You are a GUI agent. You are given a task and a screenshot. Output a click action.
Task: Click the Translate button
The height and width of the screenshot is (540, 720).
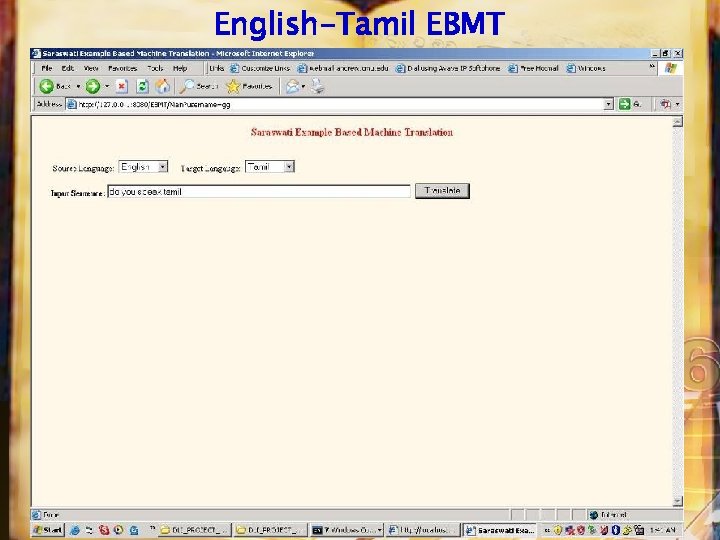pos(442,191)
